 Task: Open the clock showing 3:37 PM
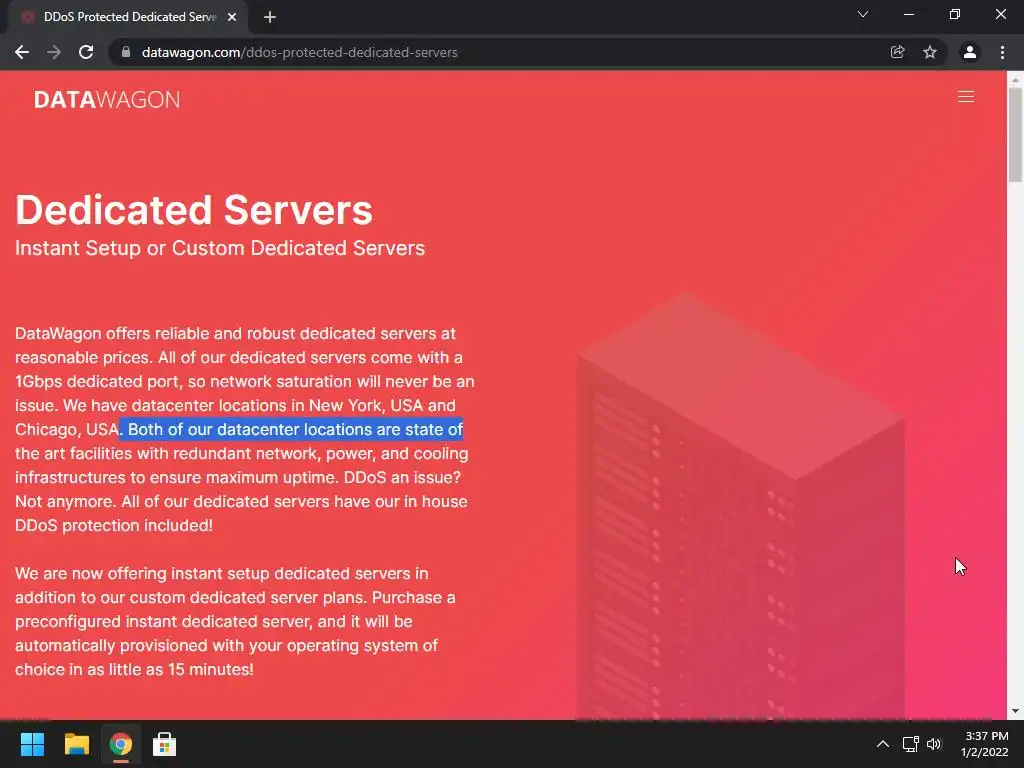click(985, 744)
